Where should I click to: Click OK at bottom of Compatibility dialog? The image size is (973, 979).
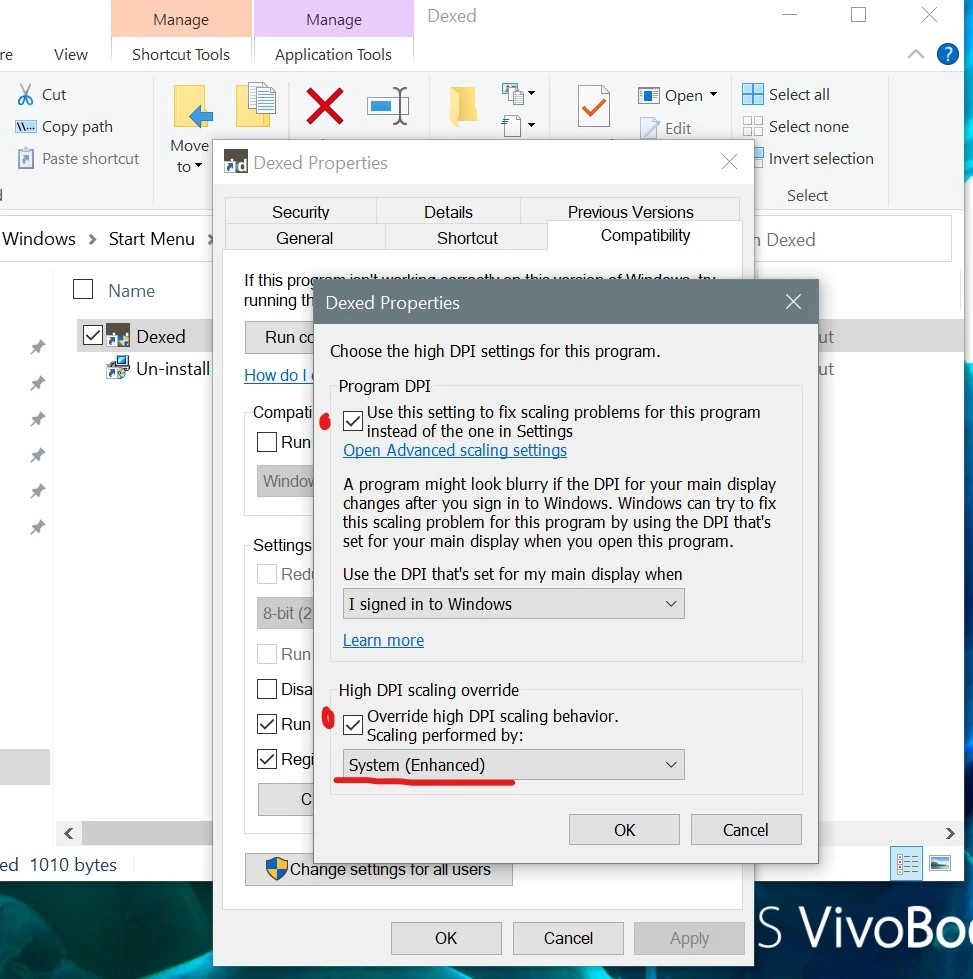(446, 938)
